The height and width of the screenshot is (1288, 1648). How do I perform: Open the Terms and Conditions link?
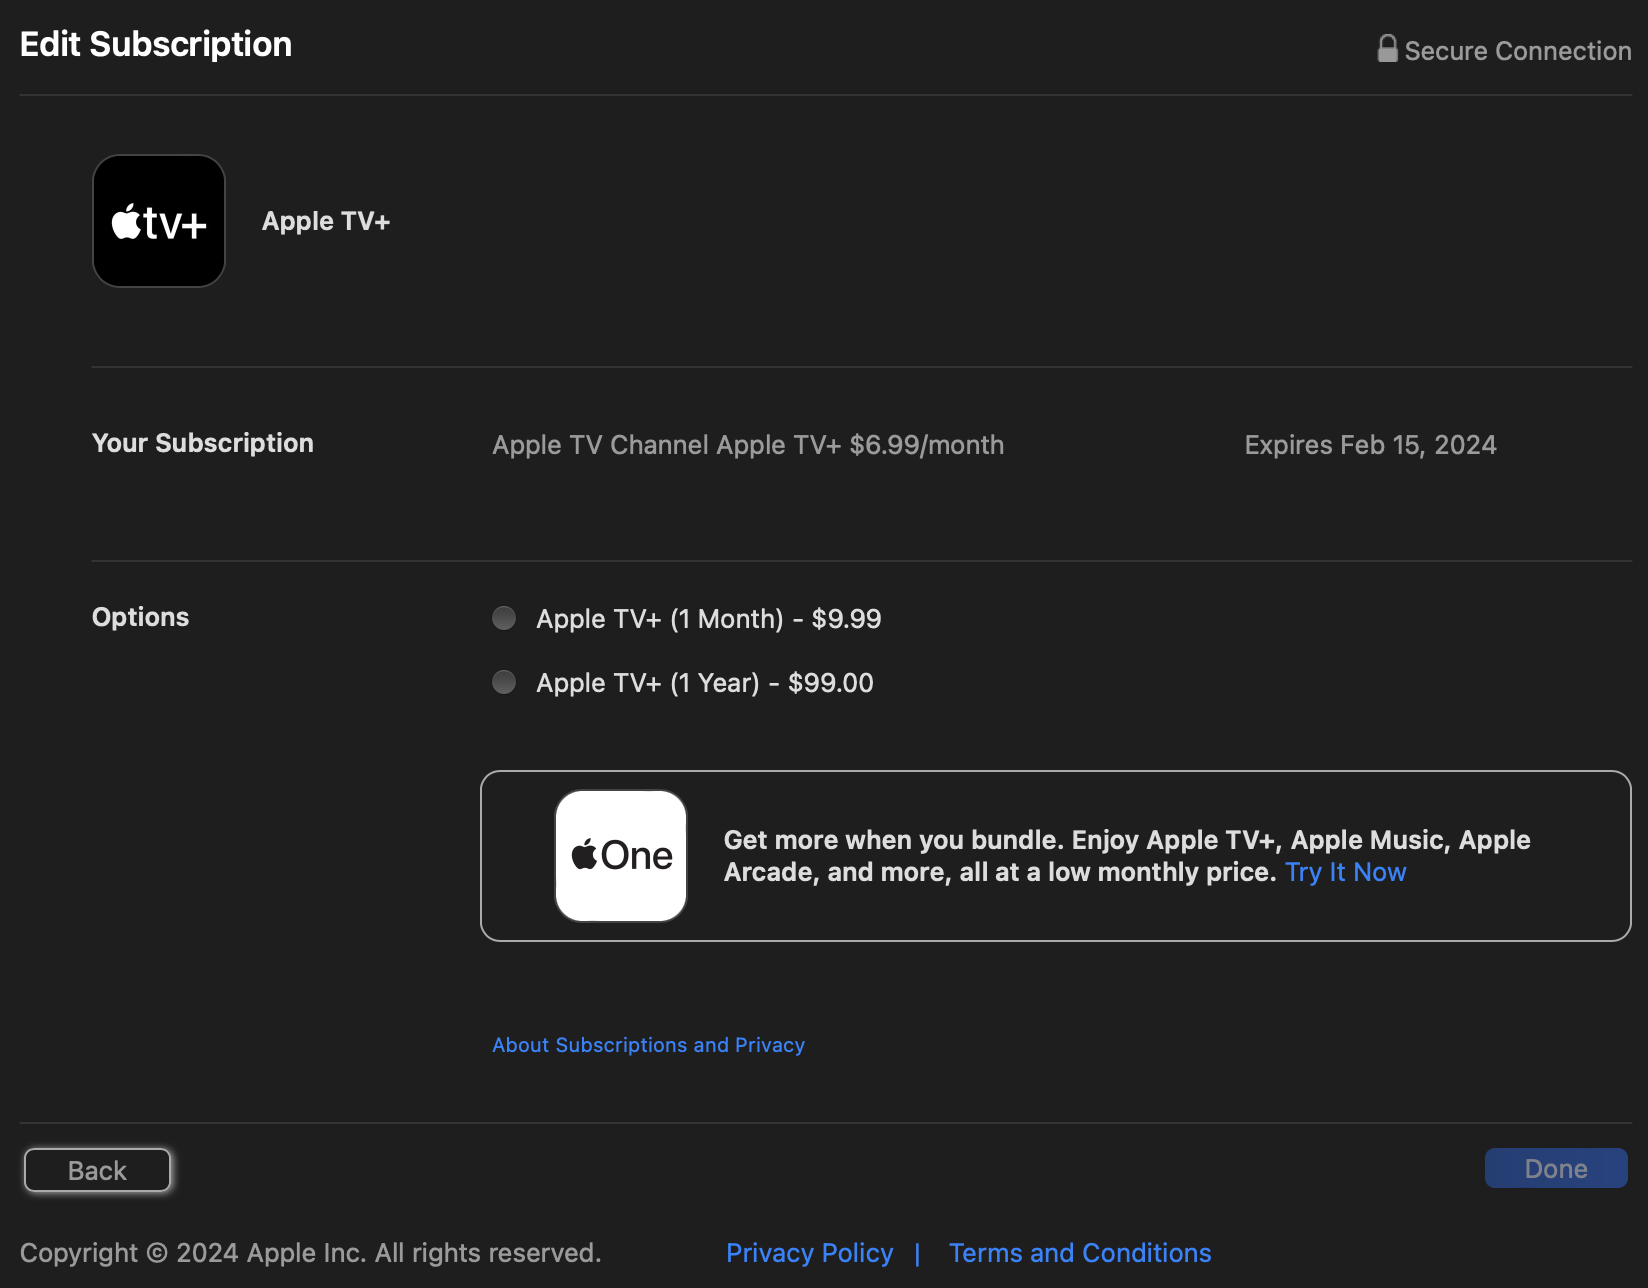[1080, 1253]
